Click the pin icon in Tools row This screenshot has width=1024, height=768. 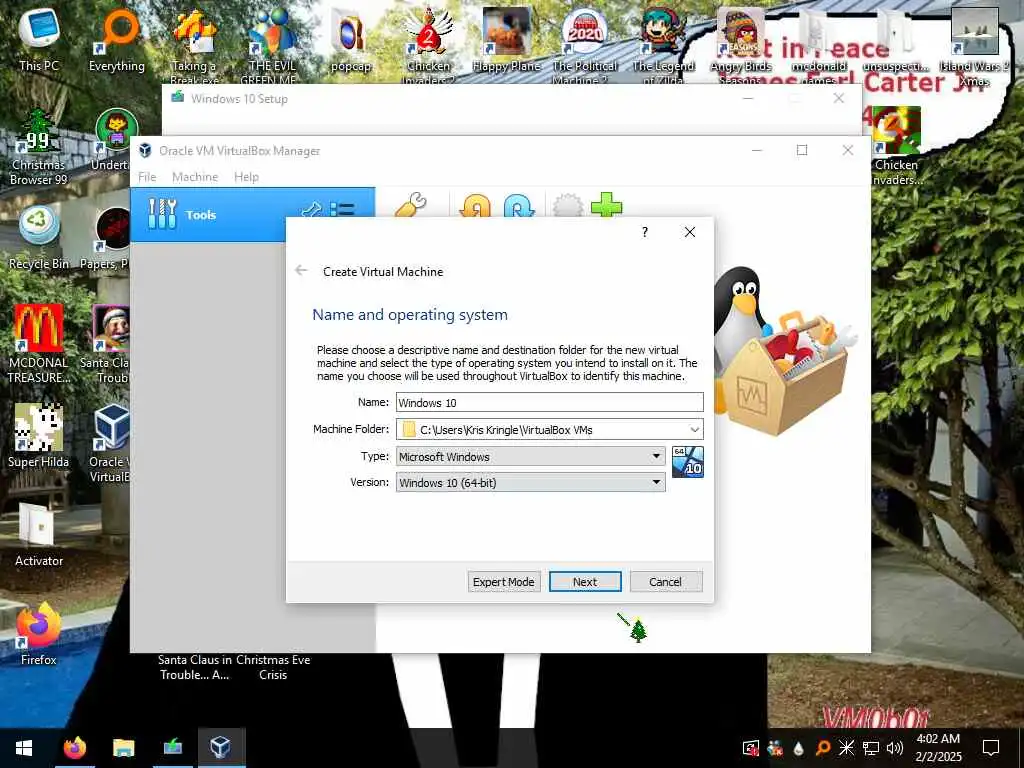[x=312, y=210]
